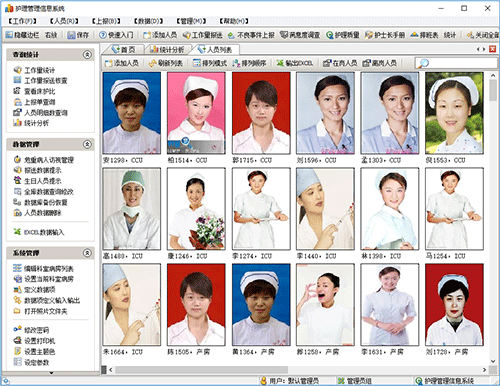This screenshot has width=500, height=386.
Task: Select the 安1293 CCU nurse photo
Action: (x=132, y=113)
